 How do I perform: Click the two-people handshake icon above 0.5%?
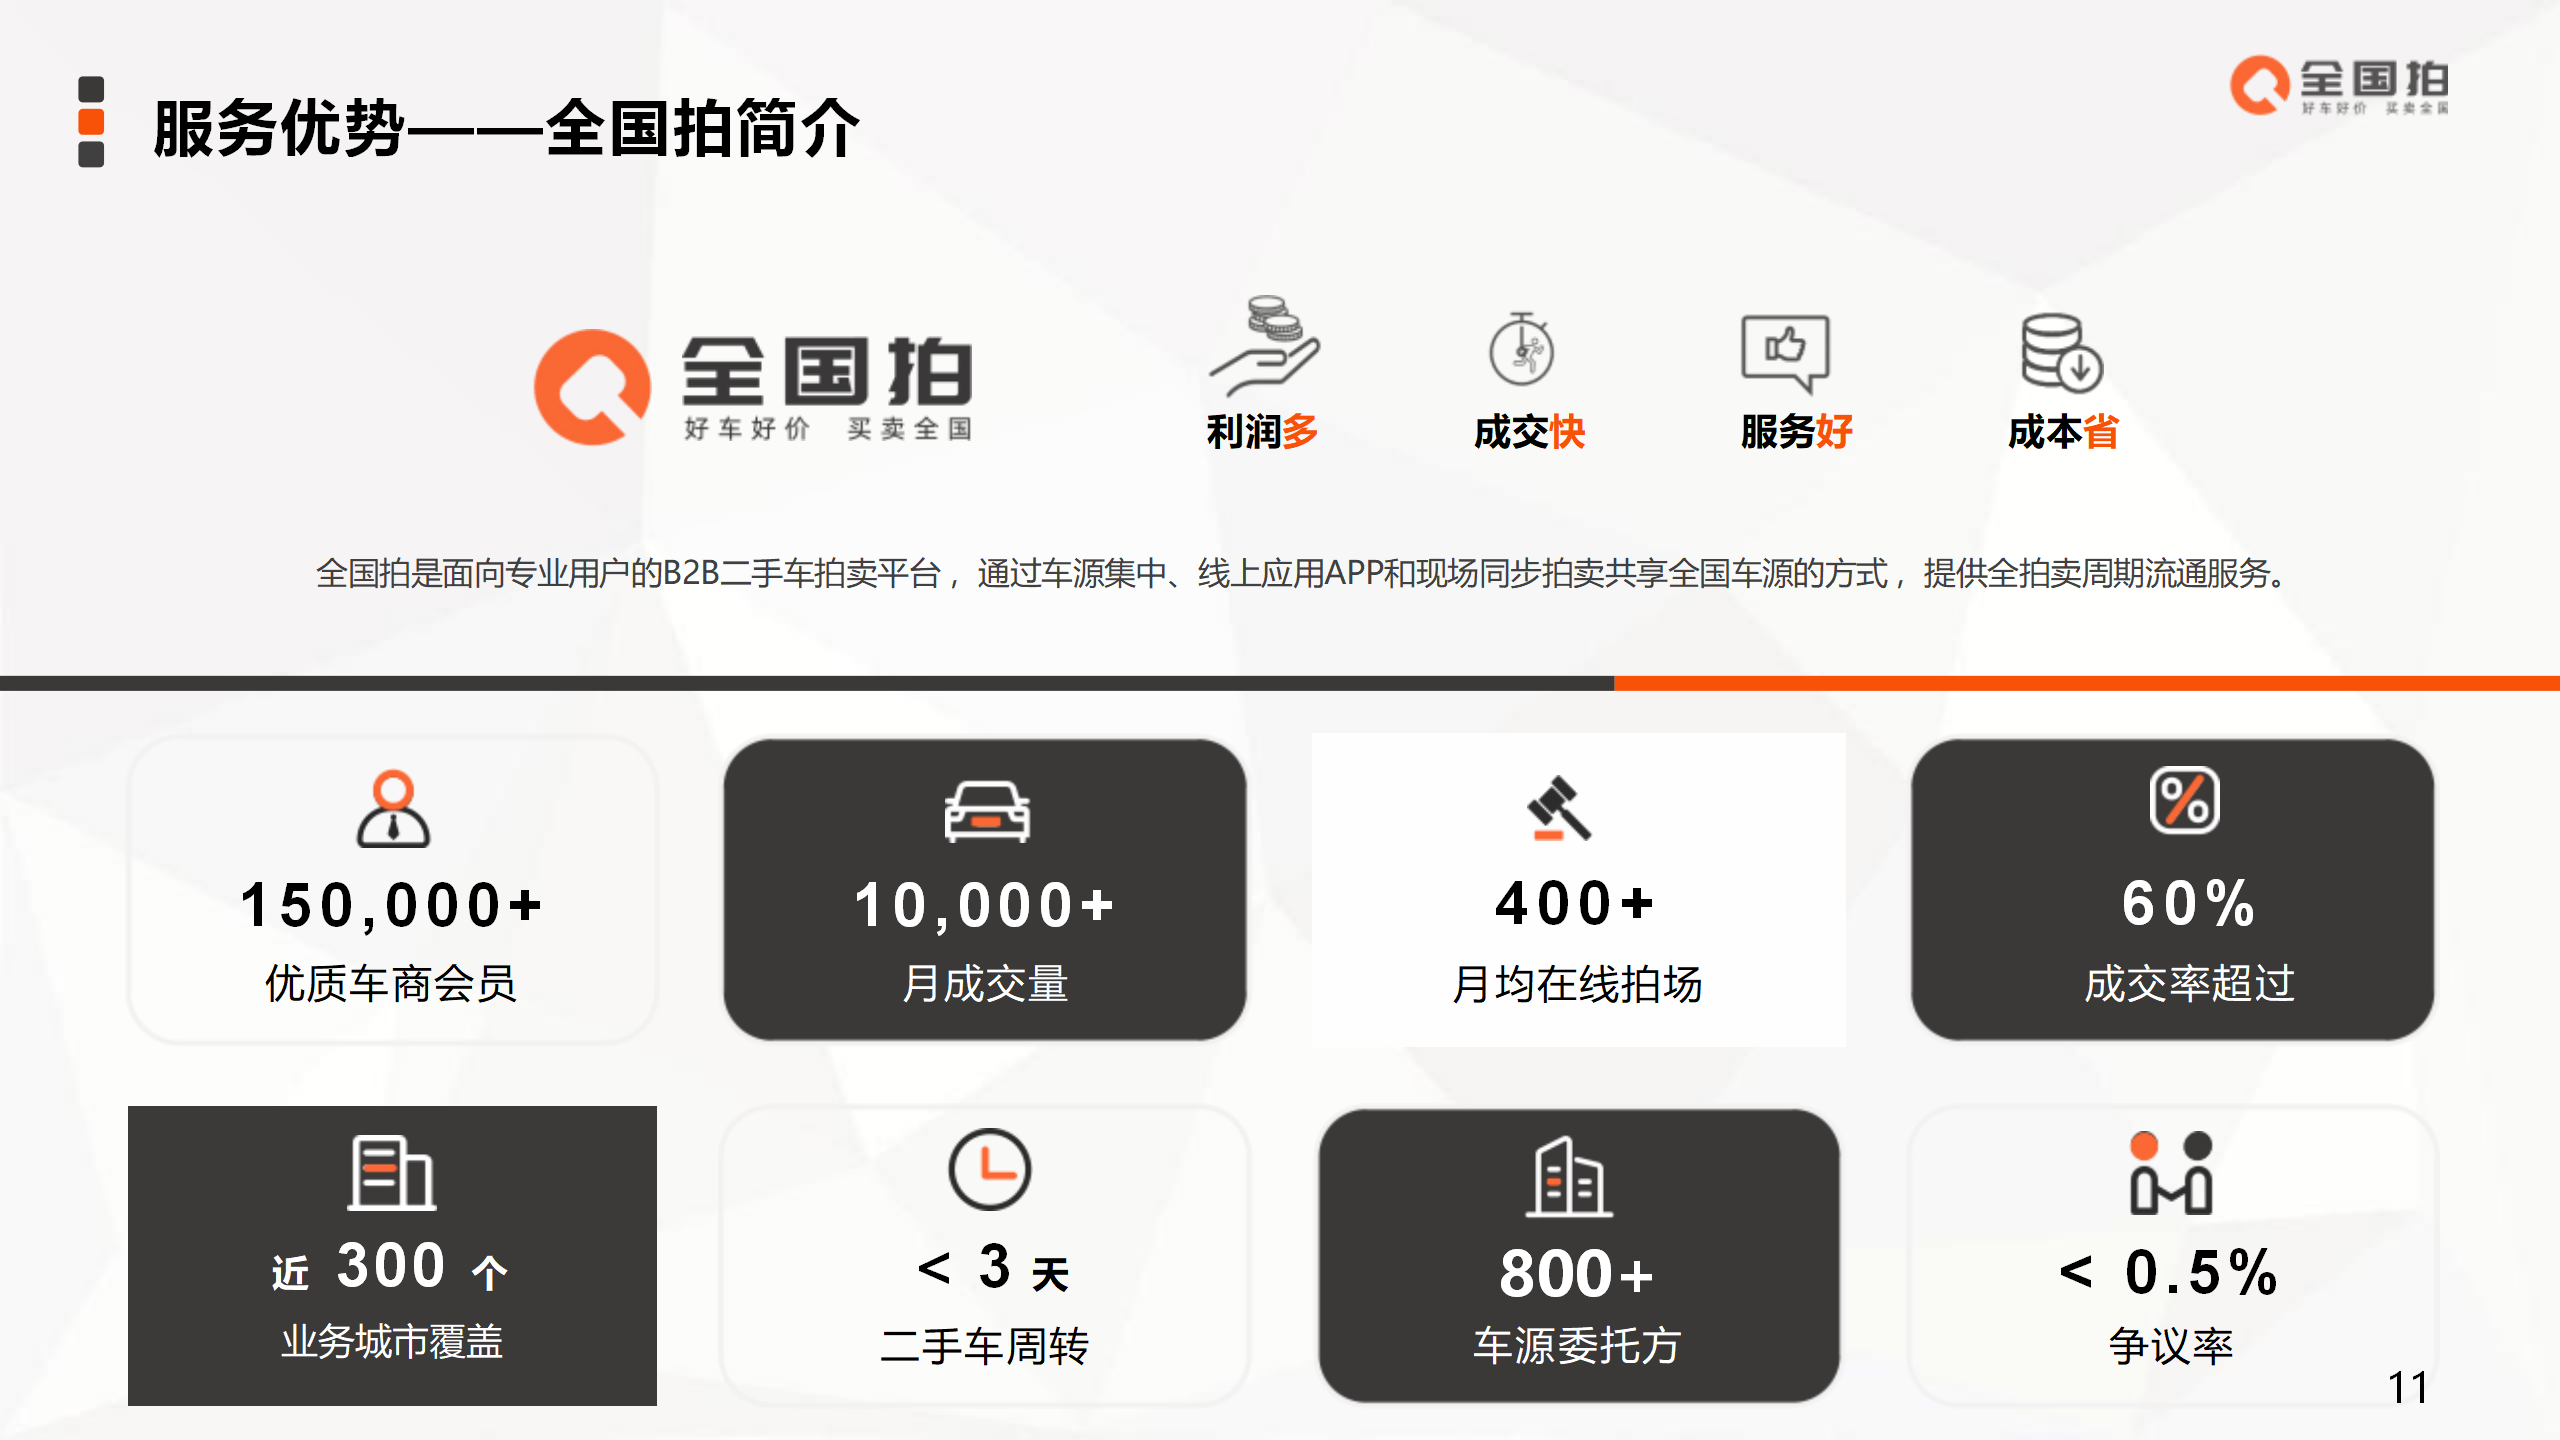pyautogui.click(x=2170, y=1173)
